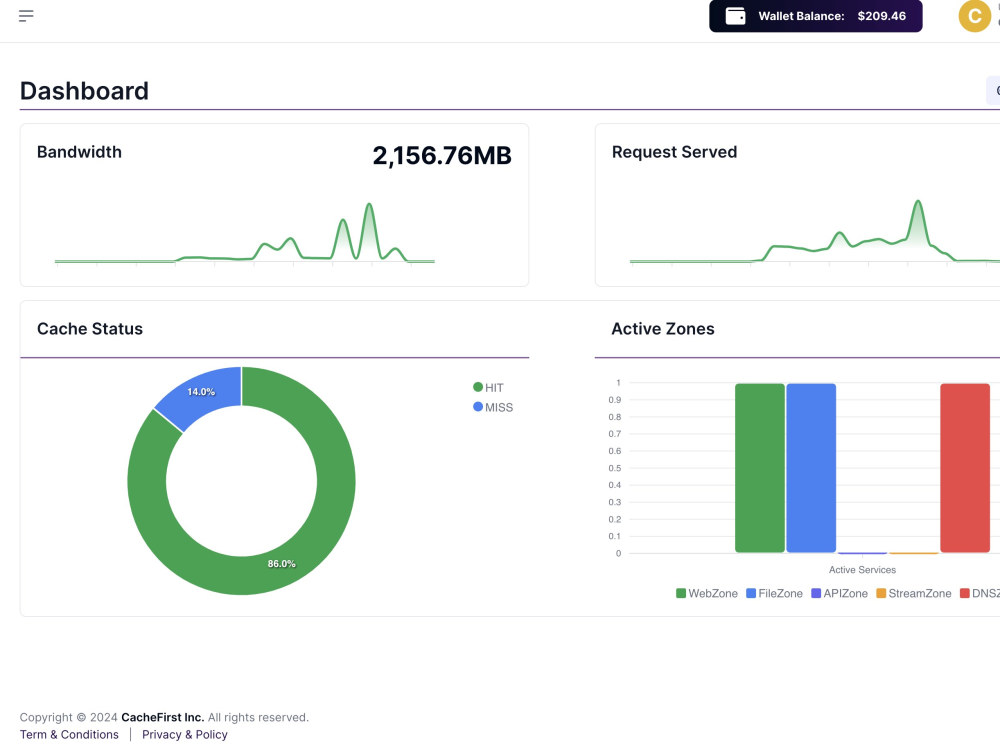Image resolution: width=1000 pixels, height=750 pixels.
Task: Toggle APIZone legend item
Action: tap(839, 593)
